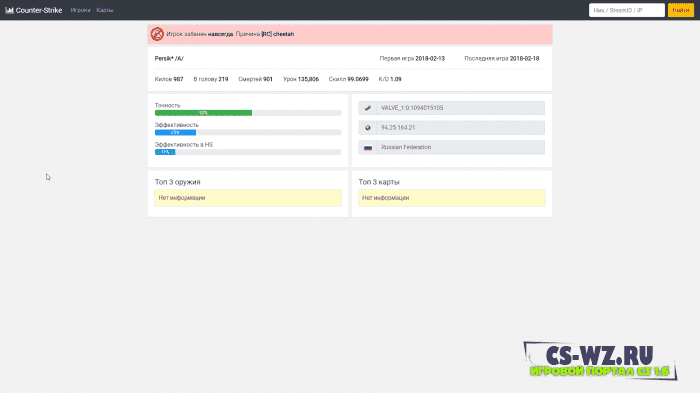Select the 94.25.164.21 IP address field
The image size is (700, 393).
point(460,128)
